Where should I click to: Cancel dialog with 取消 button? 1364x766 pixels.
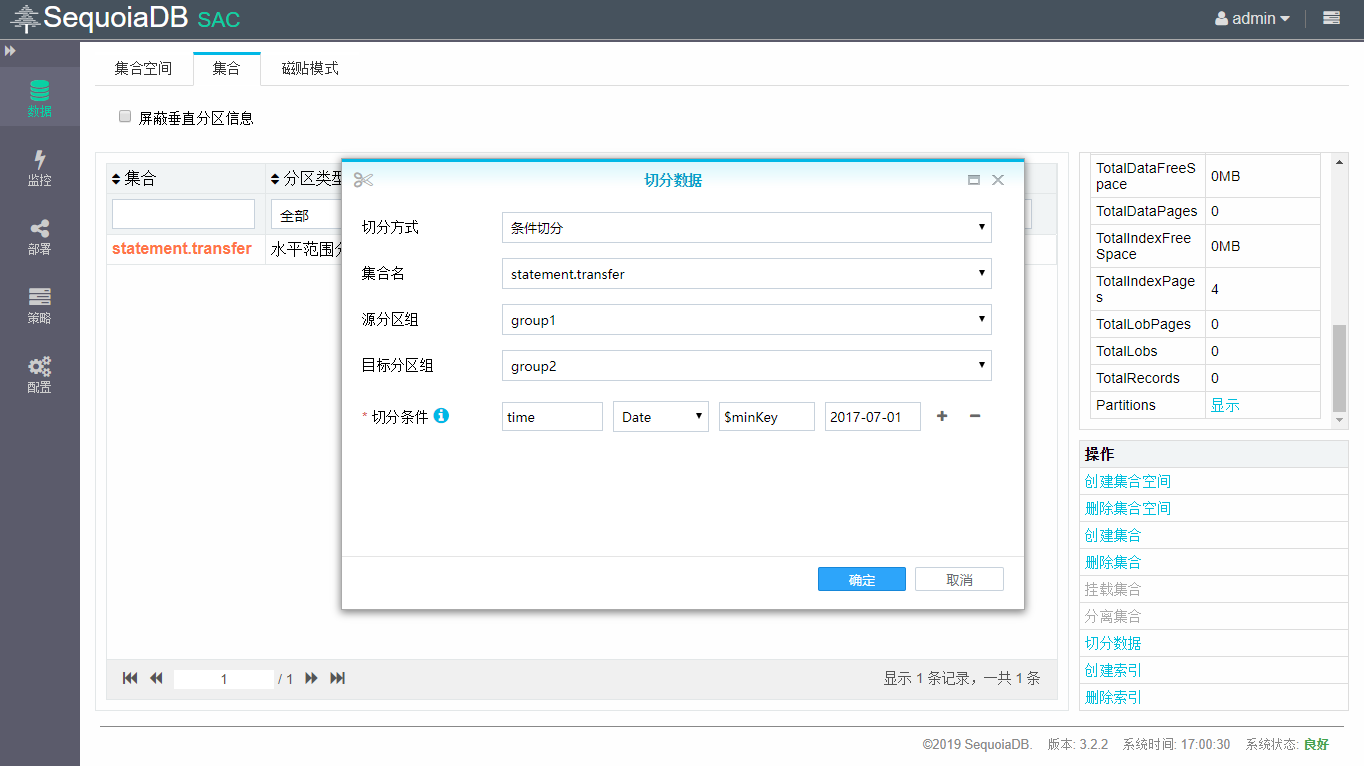(x=960, y=580)
